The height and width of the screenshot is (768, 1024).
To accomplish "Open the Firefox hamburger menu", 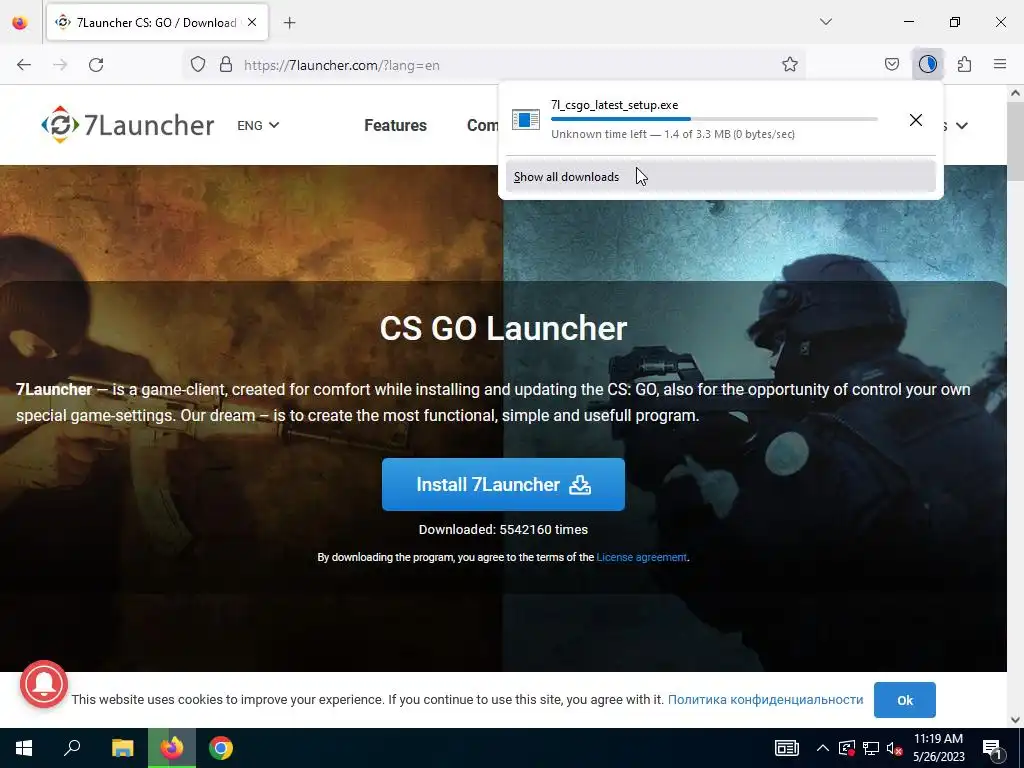I will [x=1000, y=64].
